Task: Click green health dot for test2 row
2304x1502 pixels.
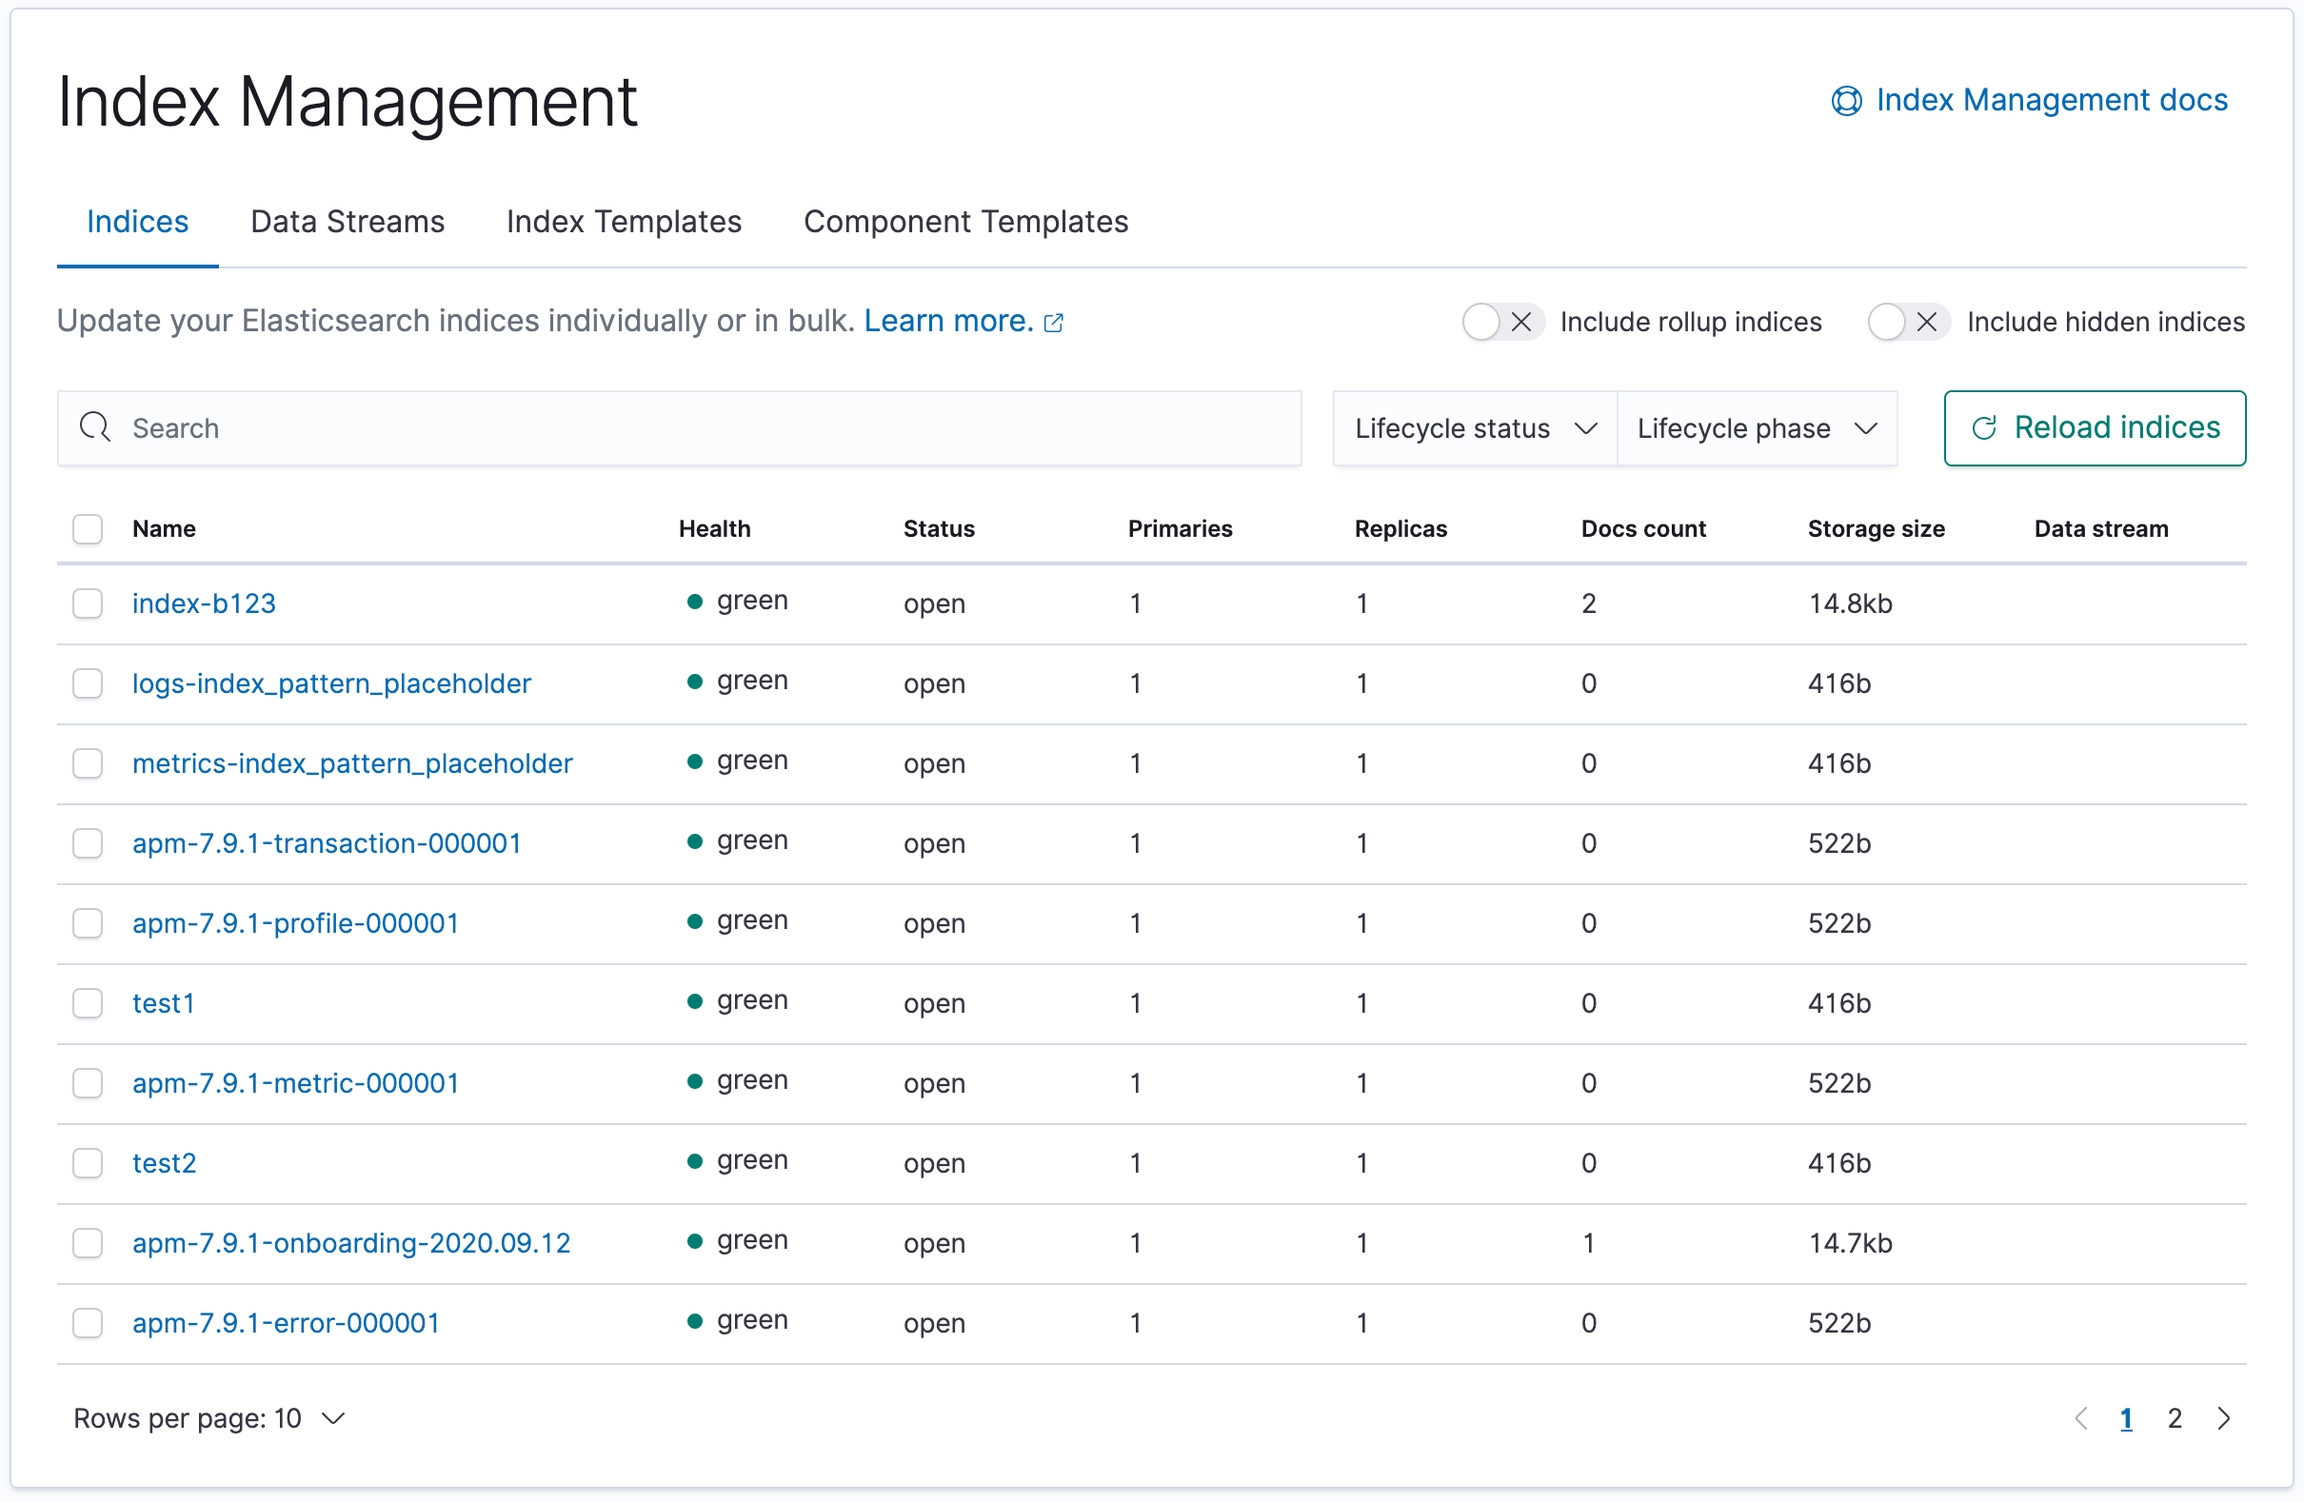Action: click(694, 1161)
